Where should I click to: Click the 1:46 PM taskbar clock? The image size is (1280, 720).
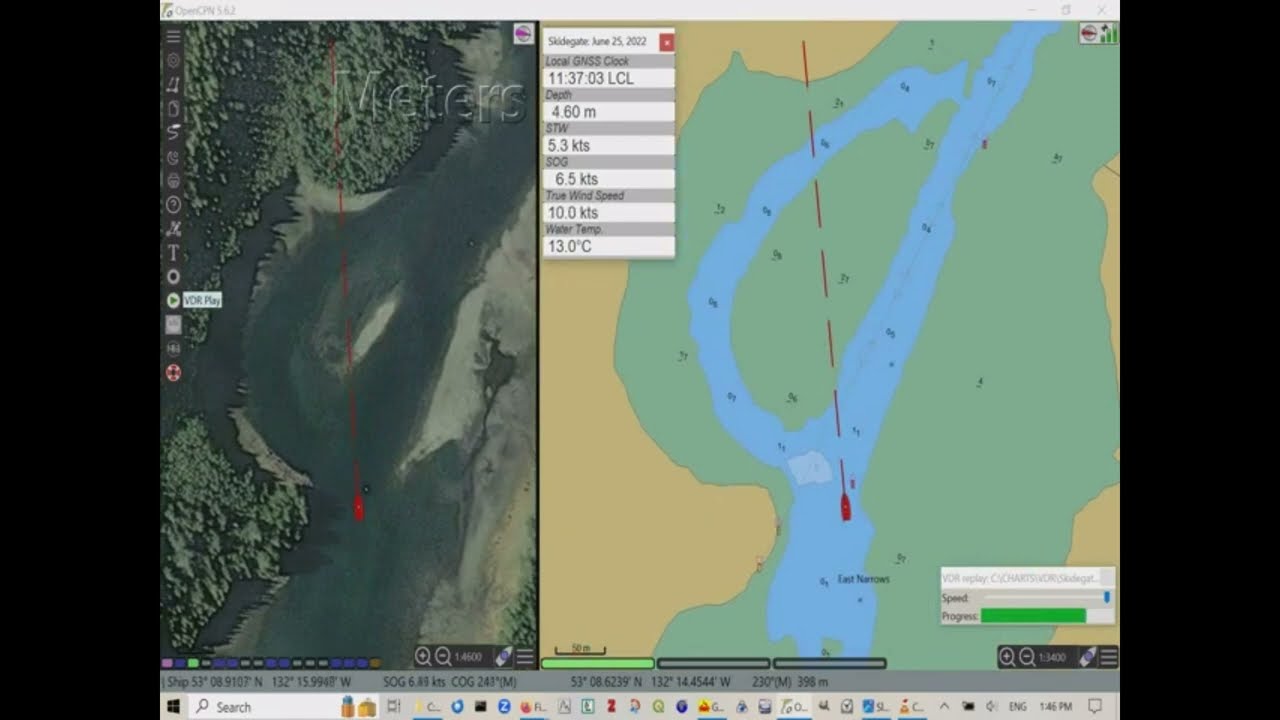(1056, 706)
